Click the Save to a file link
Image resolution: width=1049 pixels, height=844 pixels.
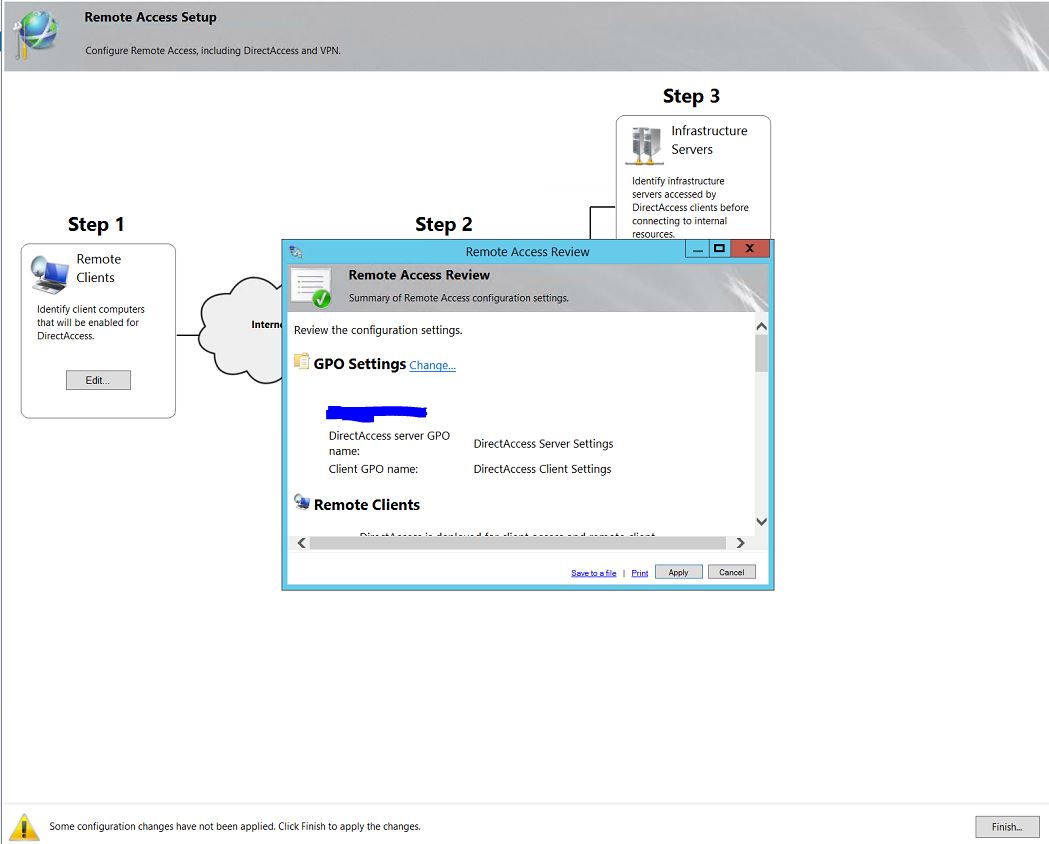[593, 573]
